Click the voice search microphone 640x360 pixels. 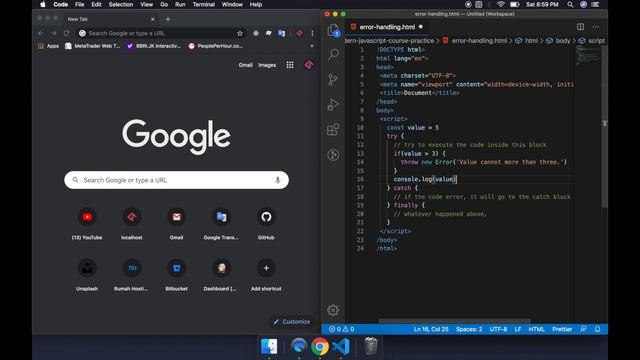tap(278, 180)
